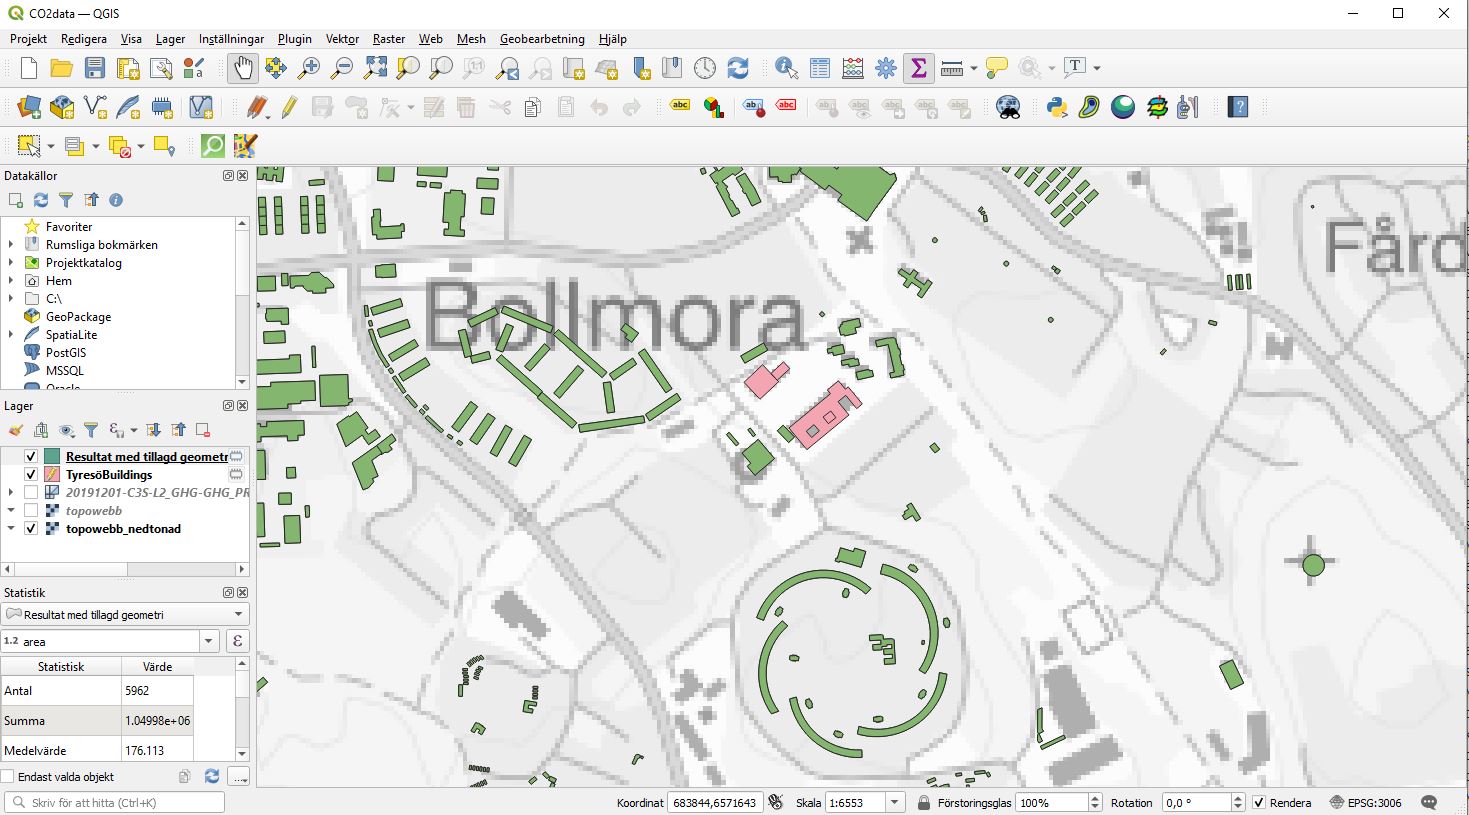The image size is (1469, 815).
Task: Open the attribute table icon
Action: [819, 68]
